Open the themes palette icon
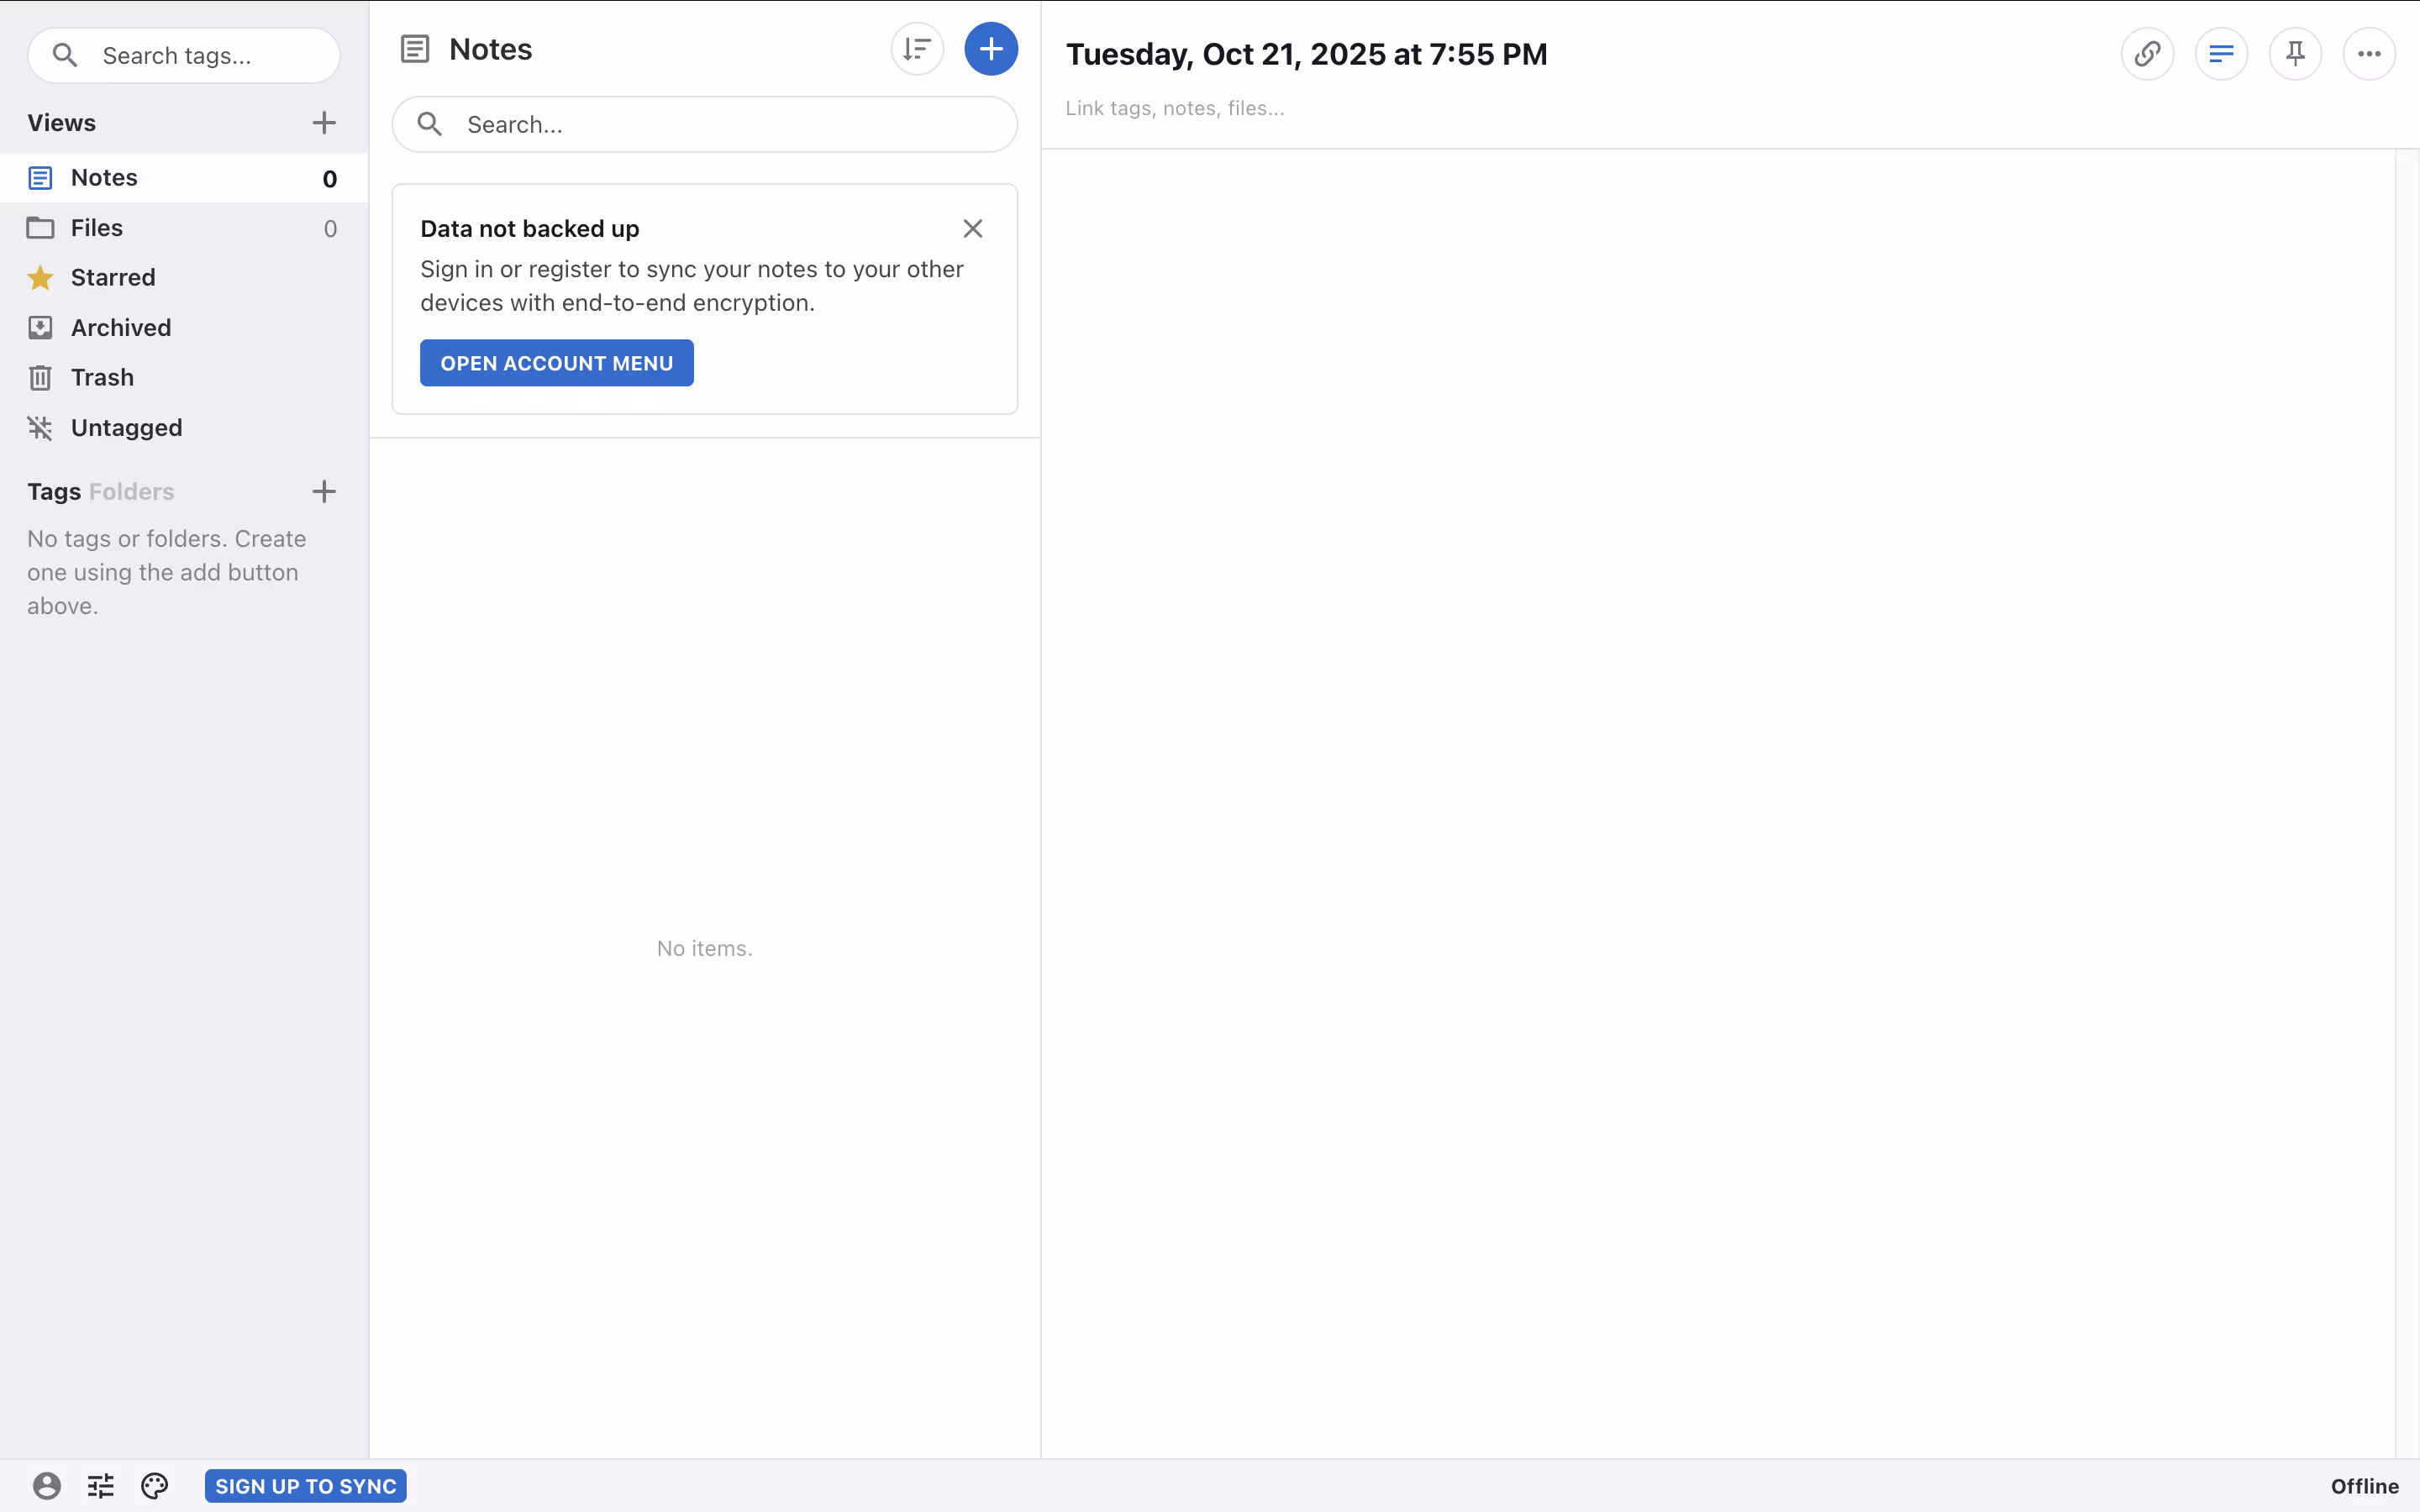This screenshot has width=2420, height=1512. 155,1485
